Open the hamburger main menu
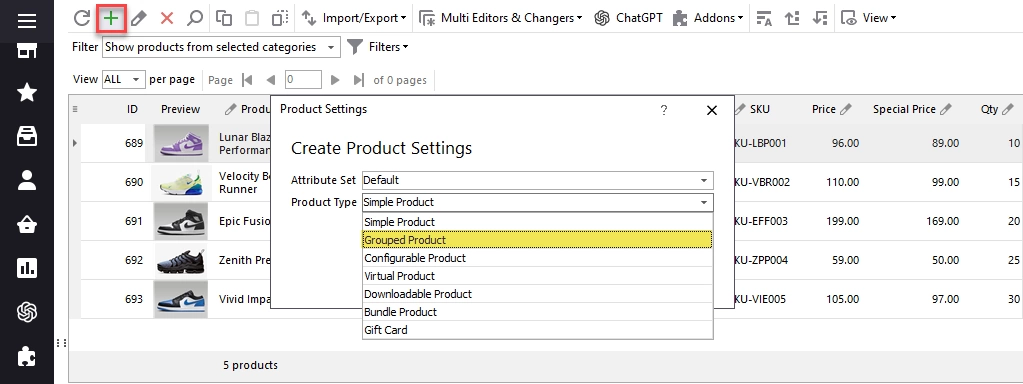The height and width of the screenshot is (384, 1023). [27, 21]
